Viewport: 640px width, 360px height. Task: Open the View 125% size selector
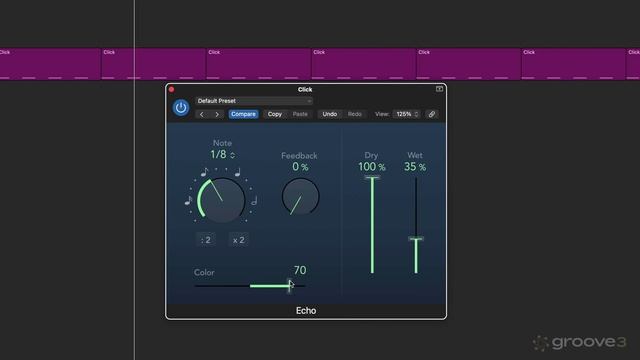coord(407,114)
